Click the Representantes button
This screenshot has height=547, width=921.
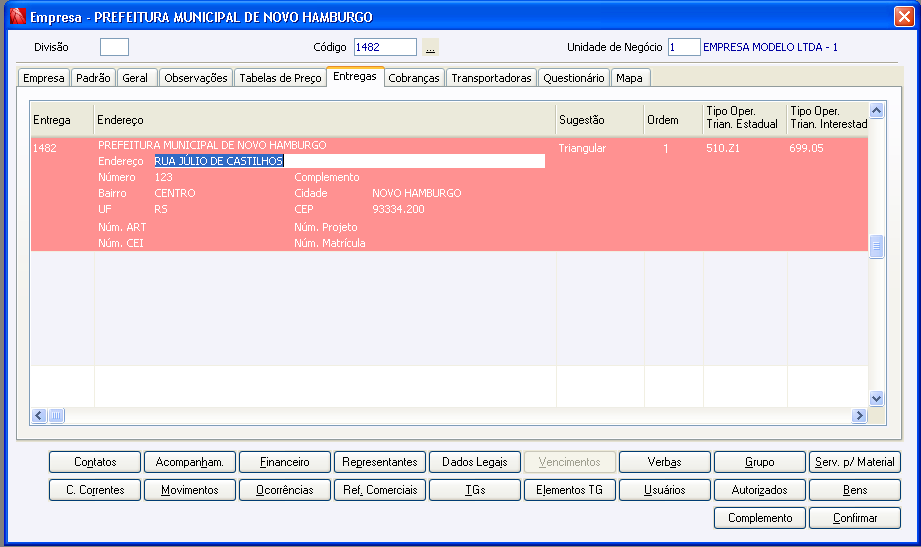pyautogui.click(x=380, y=462)
